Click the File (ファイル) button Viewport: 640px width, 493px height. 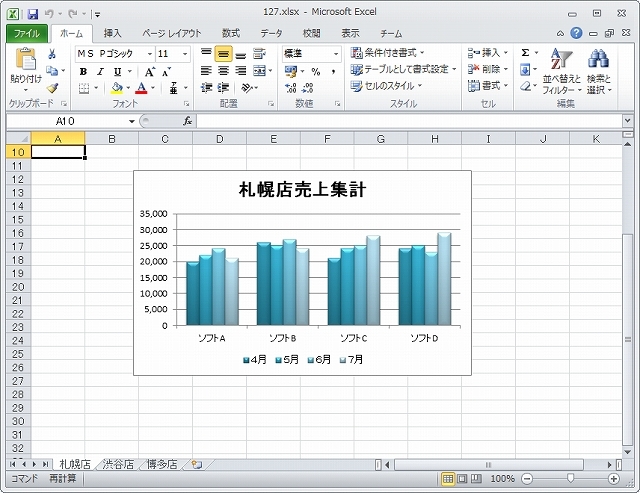(26, 33)
